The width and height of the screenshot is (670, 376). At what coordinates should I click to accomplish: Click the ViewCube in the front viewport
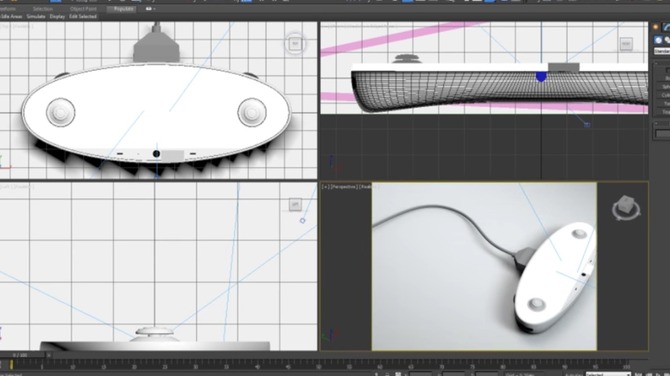(626, 44)
